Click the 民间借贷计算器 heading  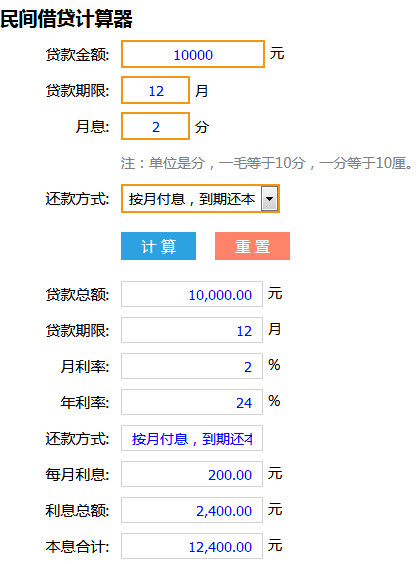click(x=67, y=19)
